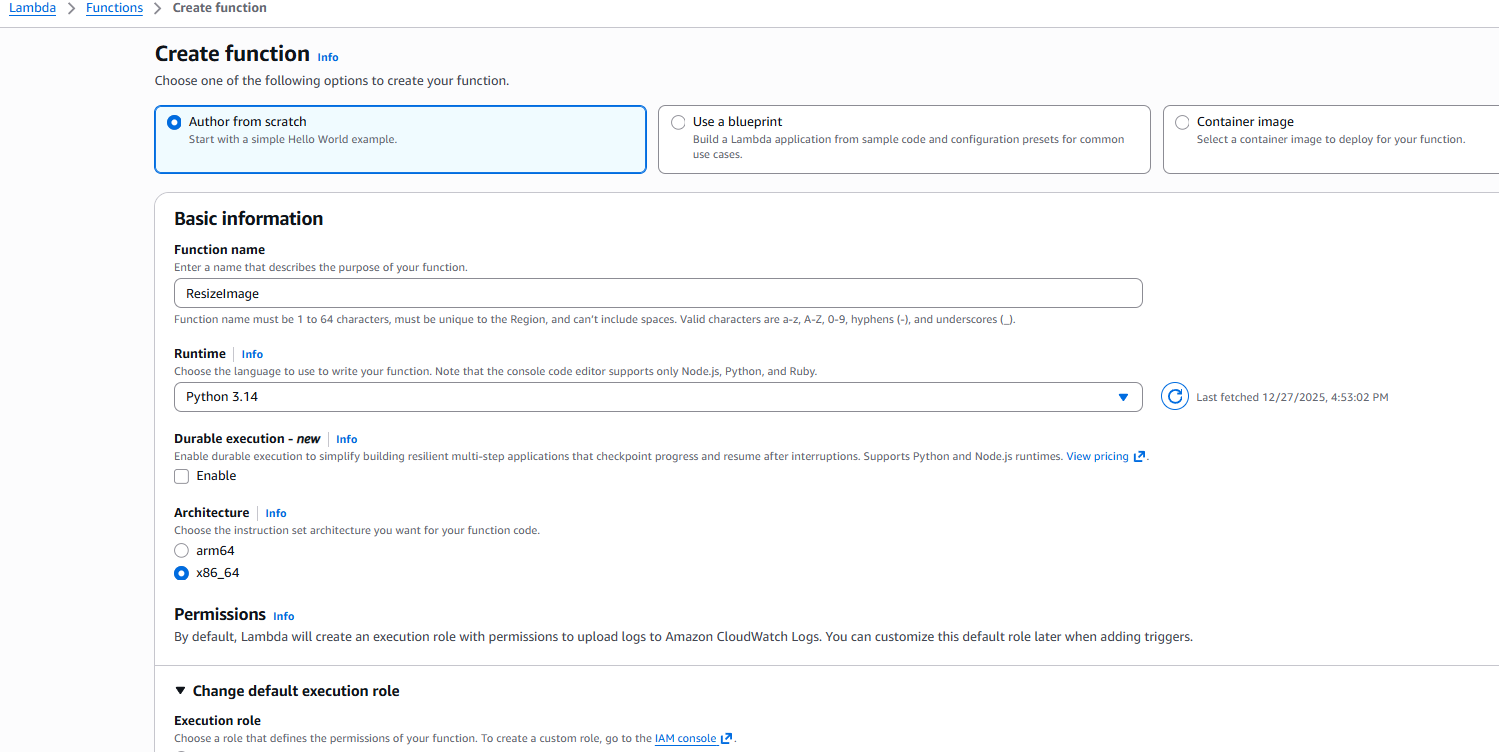The image size is (1499, 752).
Task: Click the Function name input field
Action: click(658, 292)
